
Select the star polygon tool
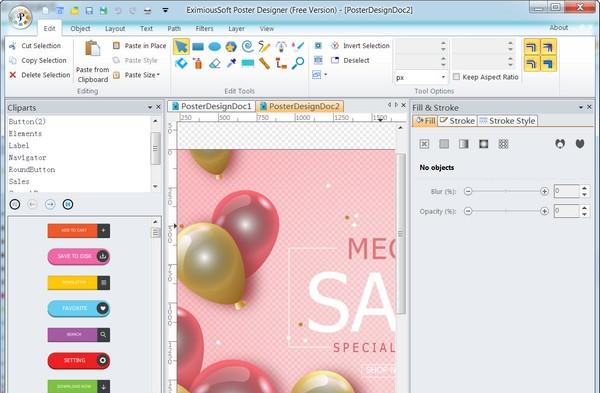tap(231, 47)
